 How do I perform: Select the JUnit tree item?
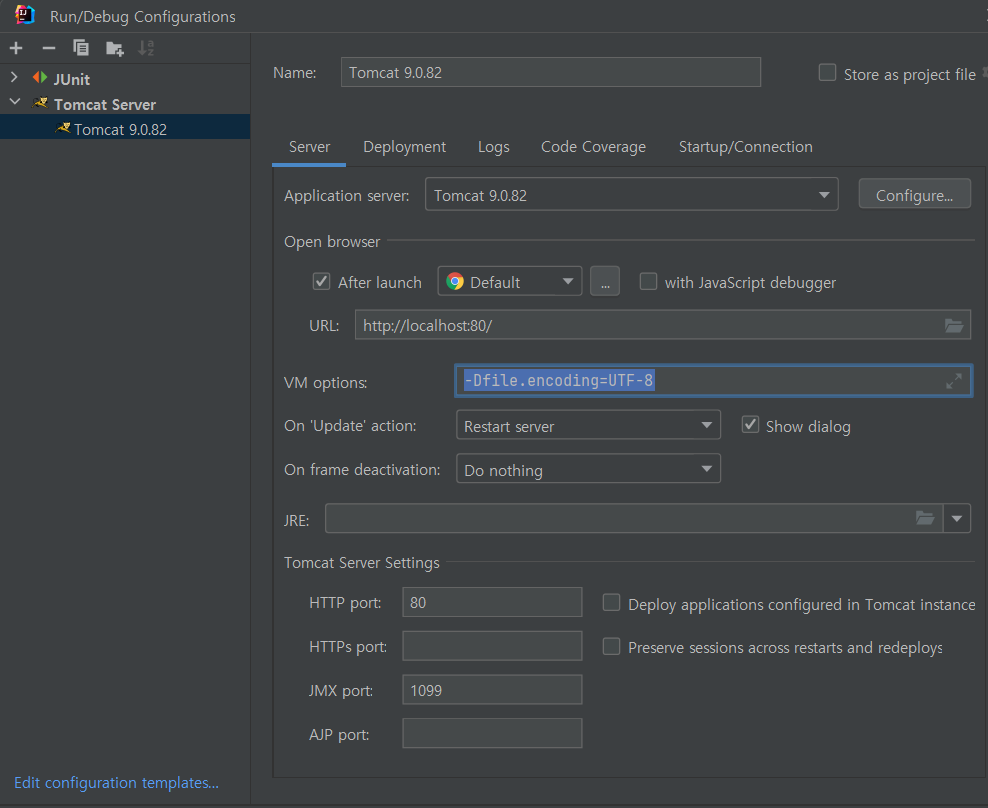[71, 79]
